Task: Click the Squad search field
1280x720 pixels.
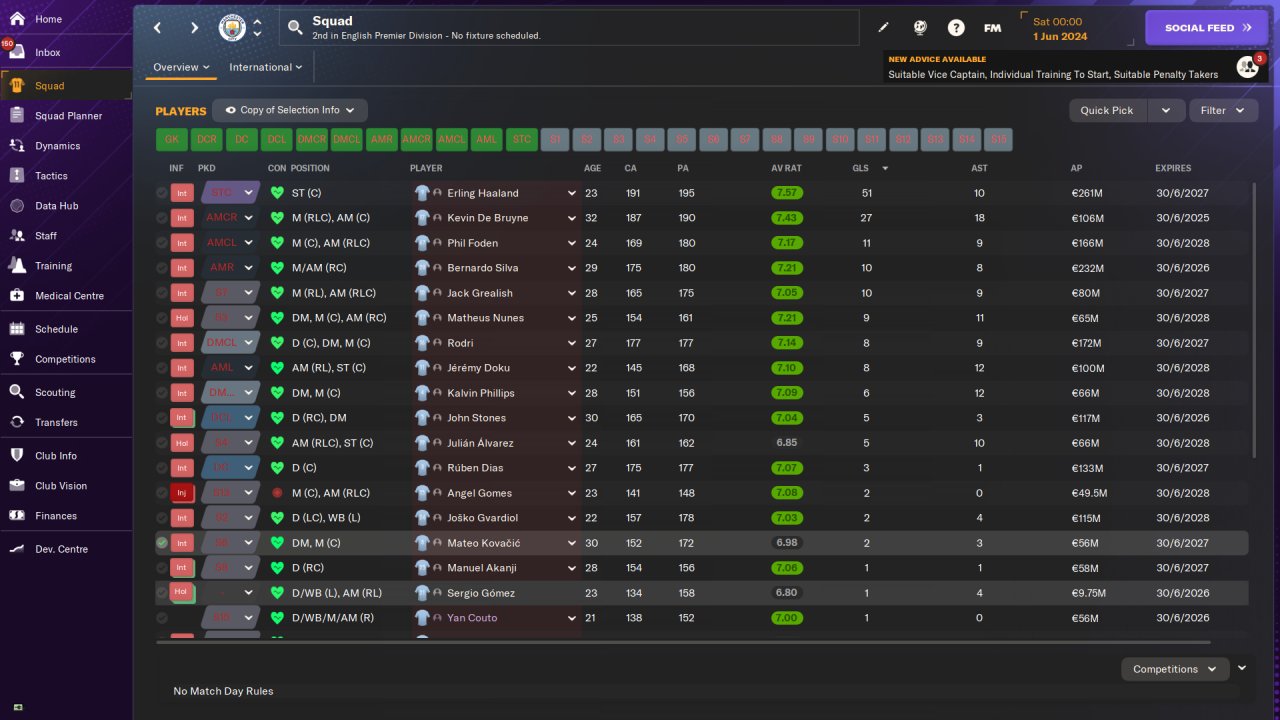Action: [569, 28]
